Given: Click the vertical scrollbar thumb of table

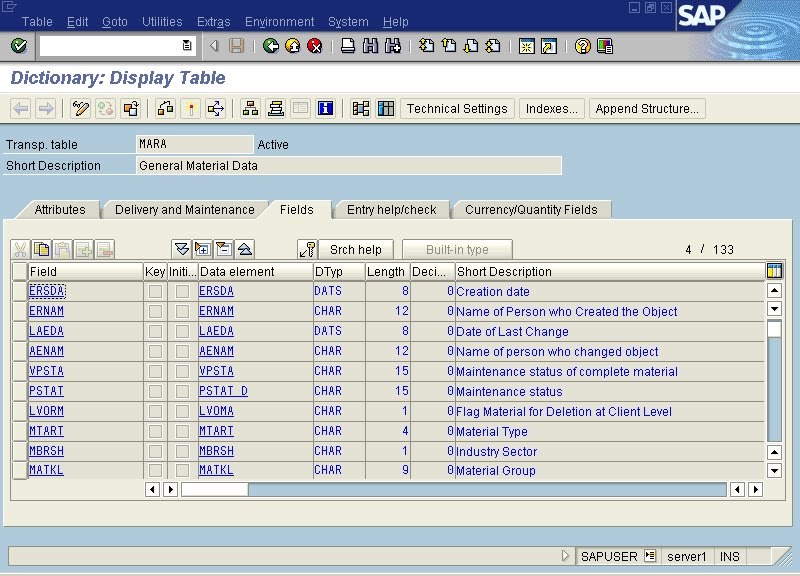Looking at the screenshot, I should 774,329.
